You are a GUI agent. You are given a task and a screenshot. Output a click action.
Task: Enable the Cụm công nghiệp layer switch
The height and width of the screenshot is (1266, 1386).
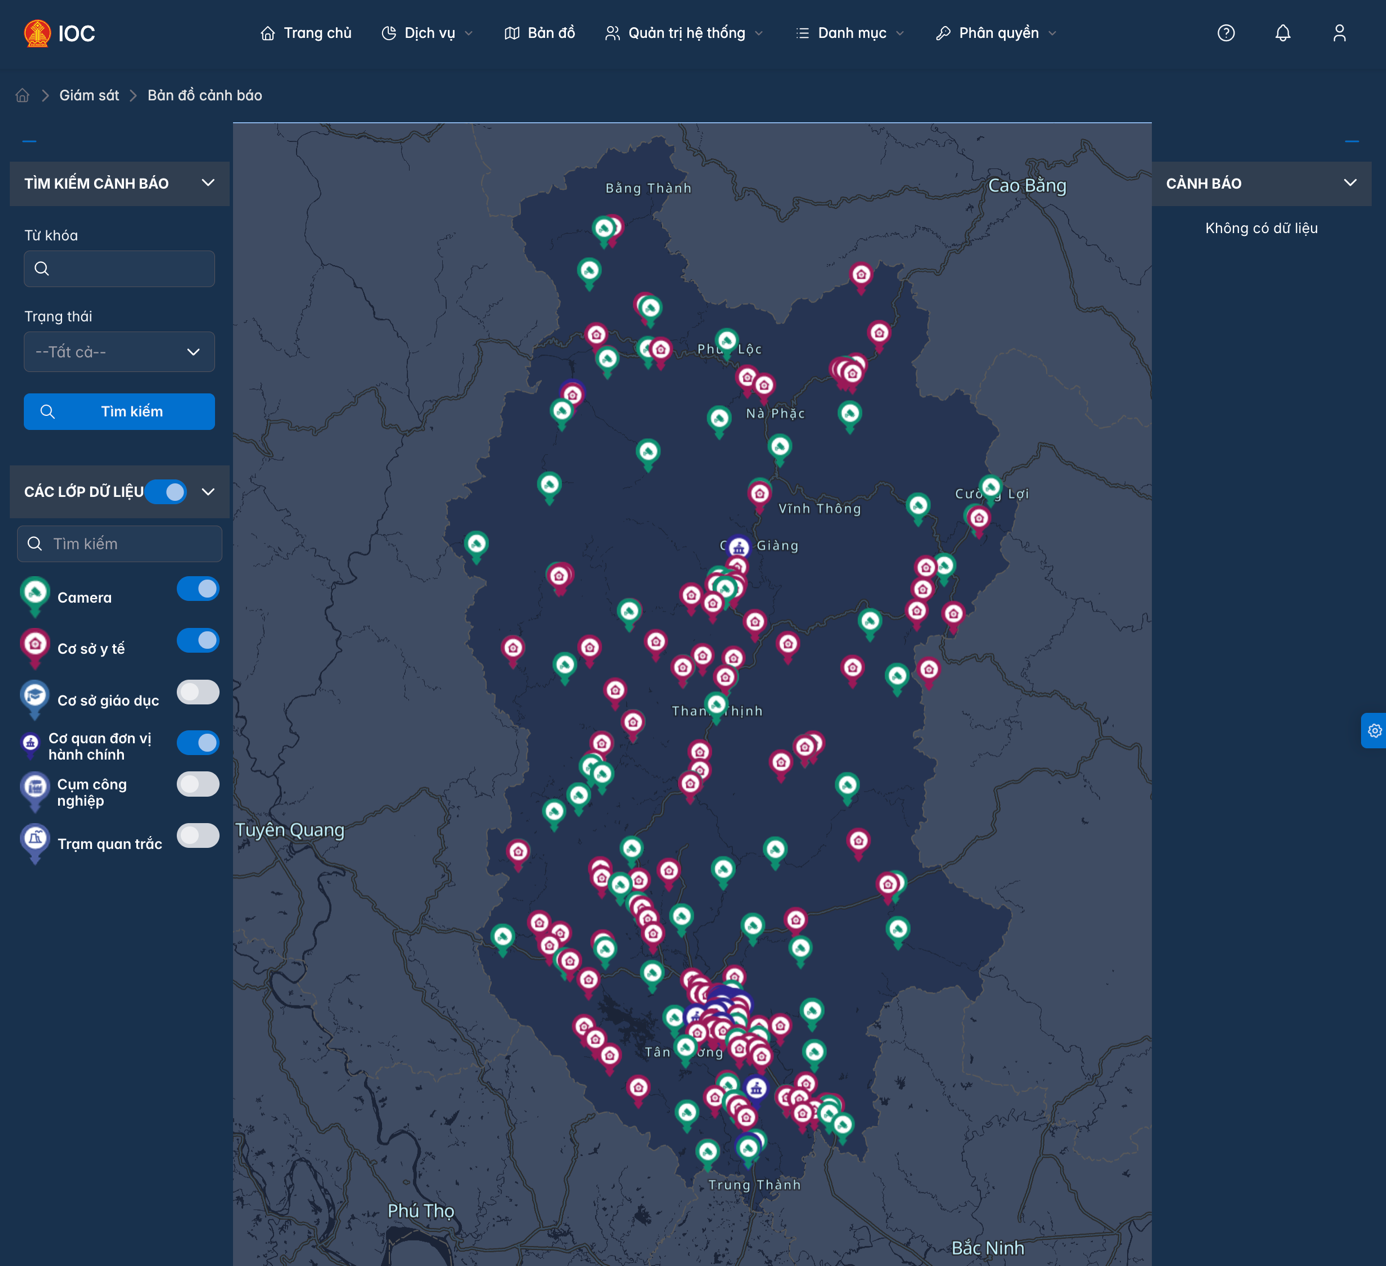tap(198, 784)
